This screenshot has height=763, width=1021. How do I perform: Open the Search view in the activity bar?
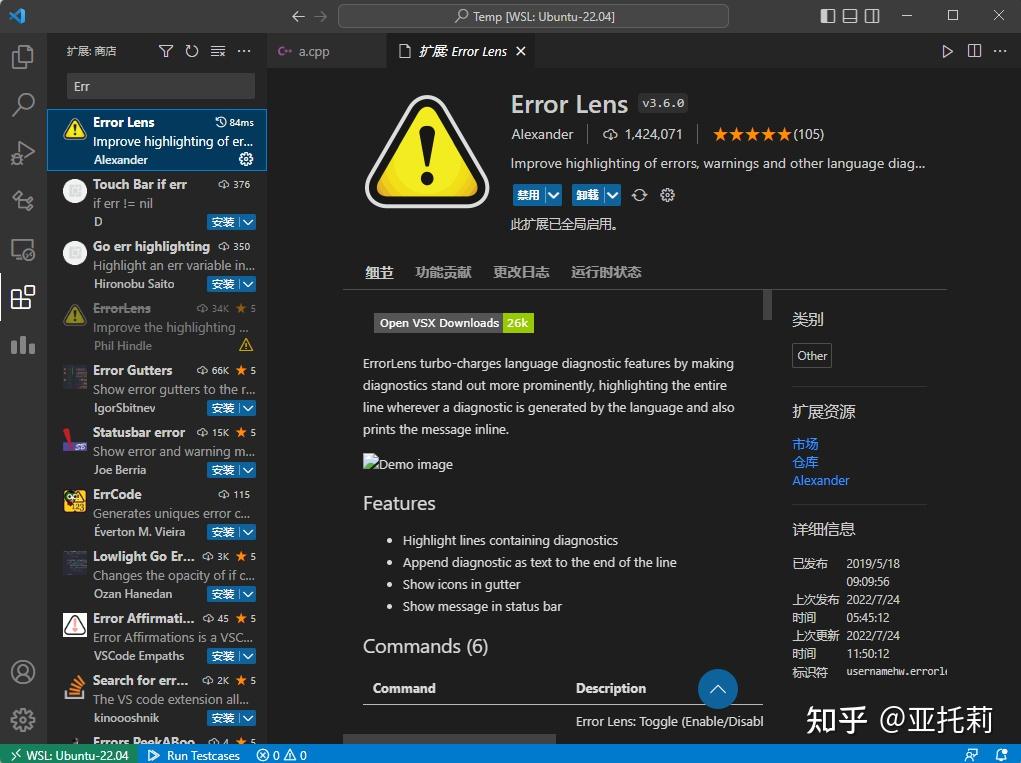click(x=22, y=104)
